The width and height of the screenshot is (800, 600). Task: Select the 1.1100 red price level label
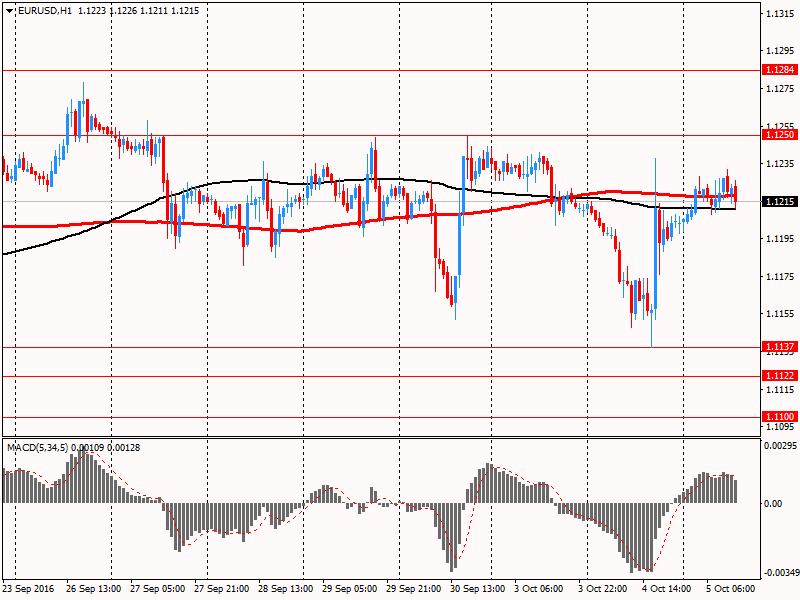point(780,417)
